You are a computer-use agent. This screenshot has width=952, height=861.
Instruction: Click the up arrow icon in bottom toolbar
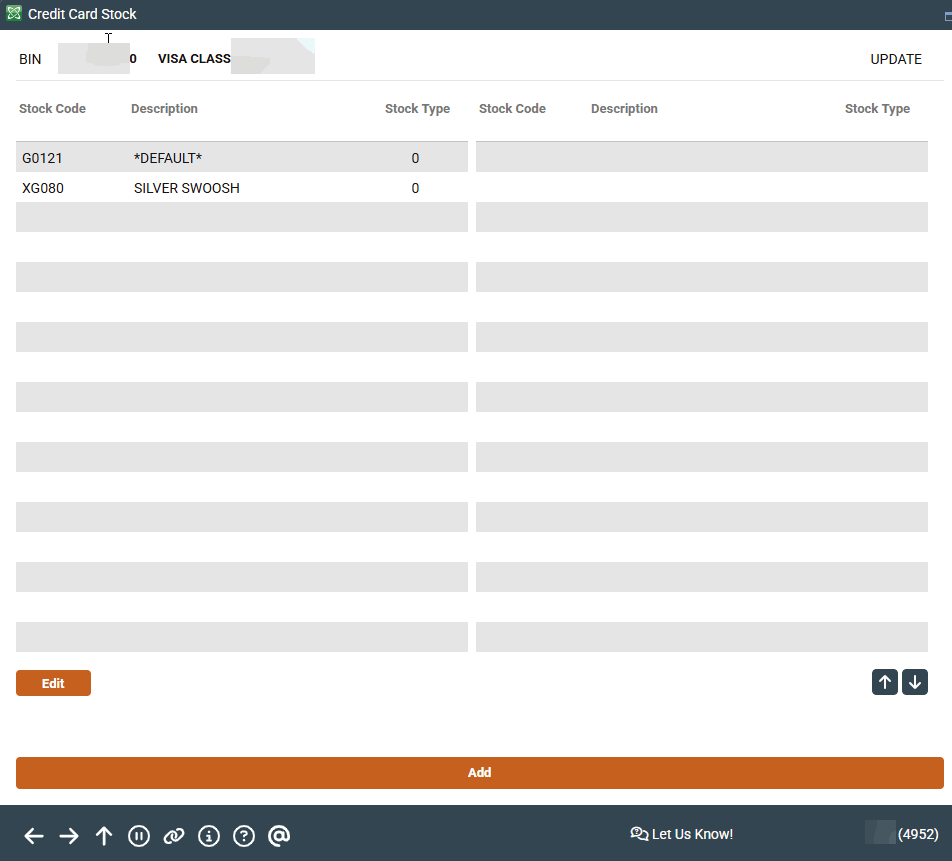[x=104, y=836]
